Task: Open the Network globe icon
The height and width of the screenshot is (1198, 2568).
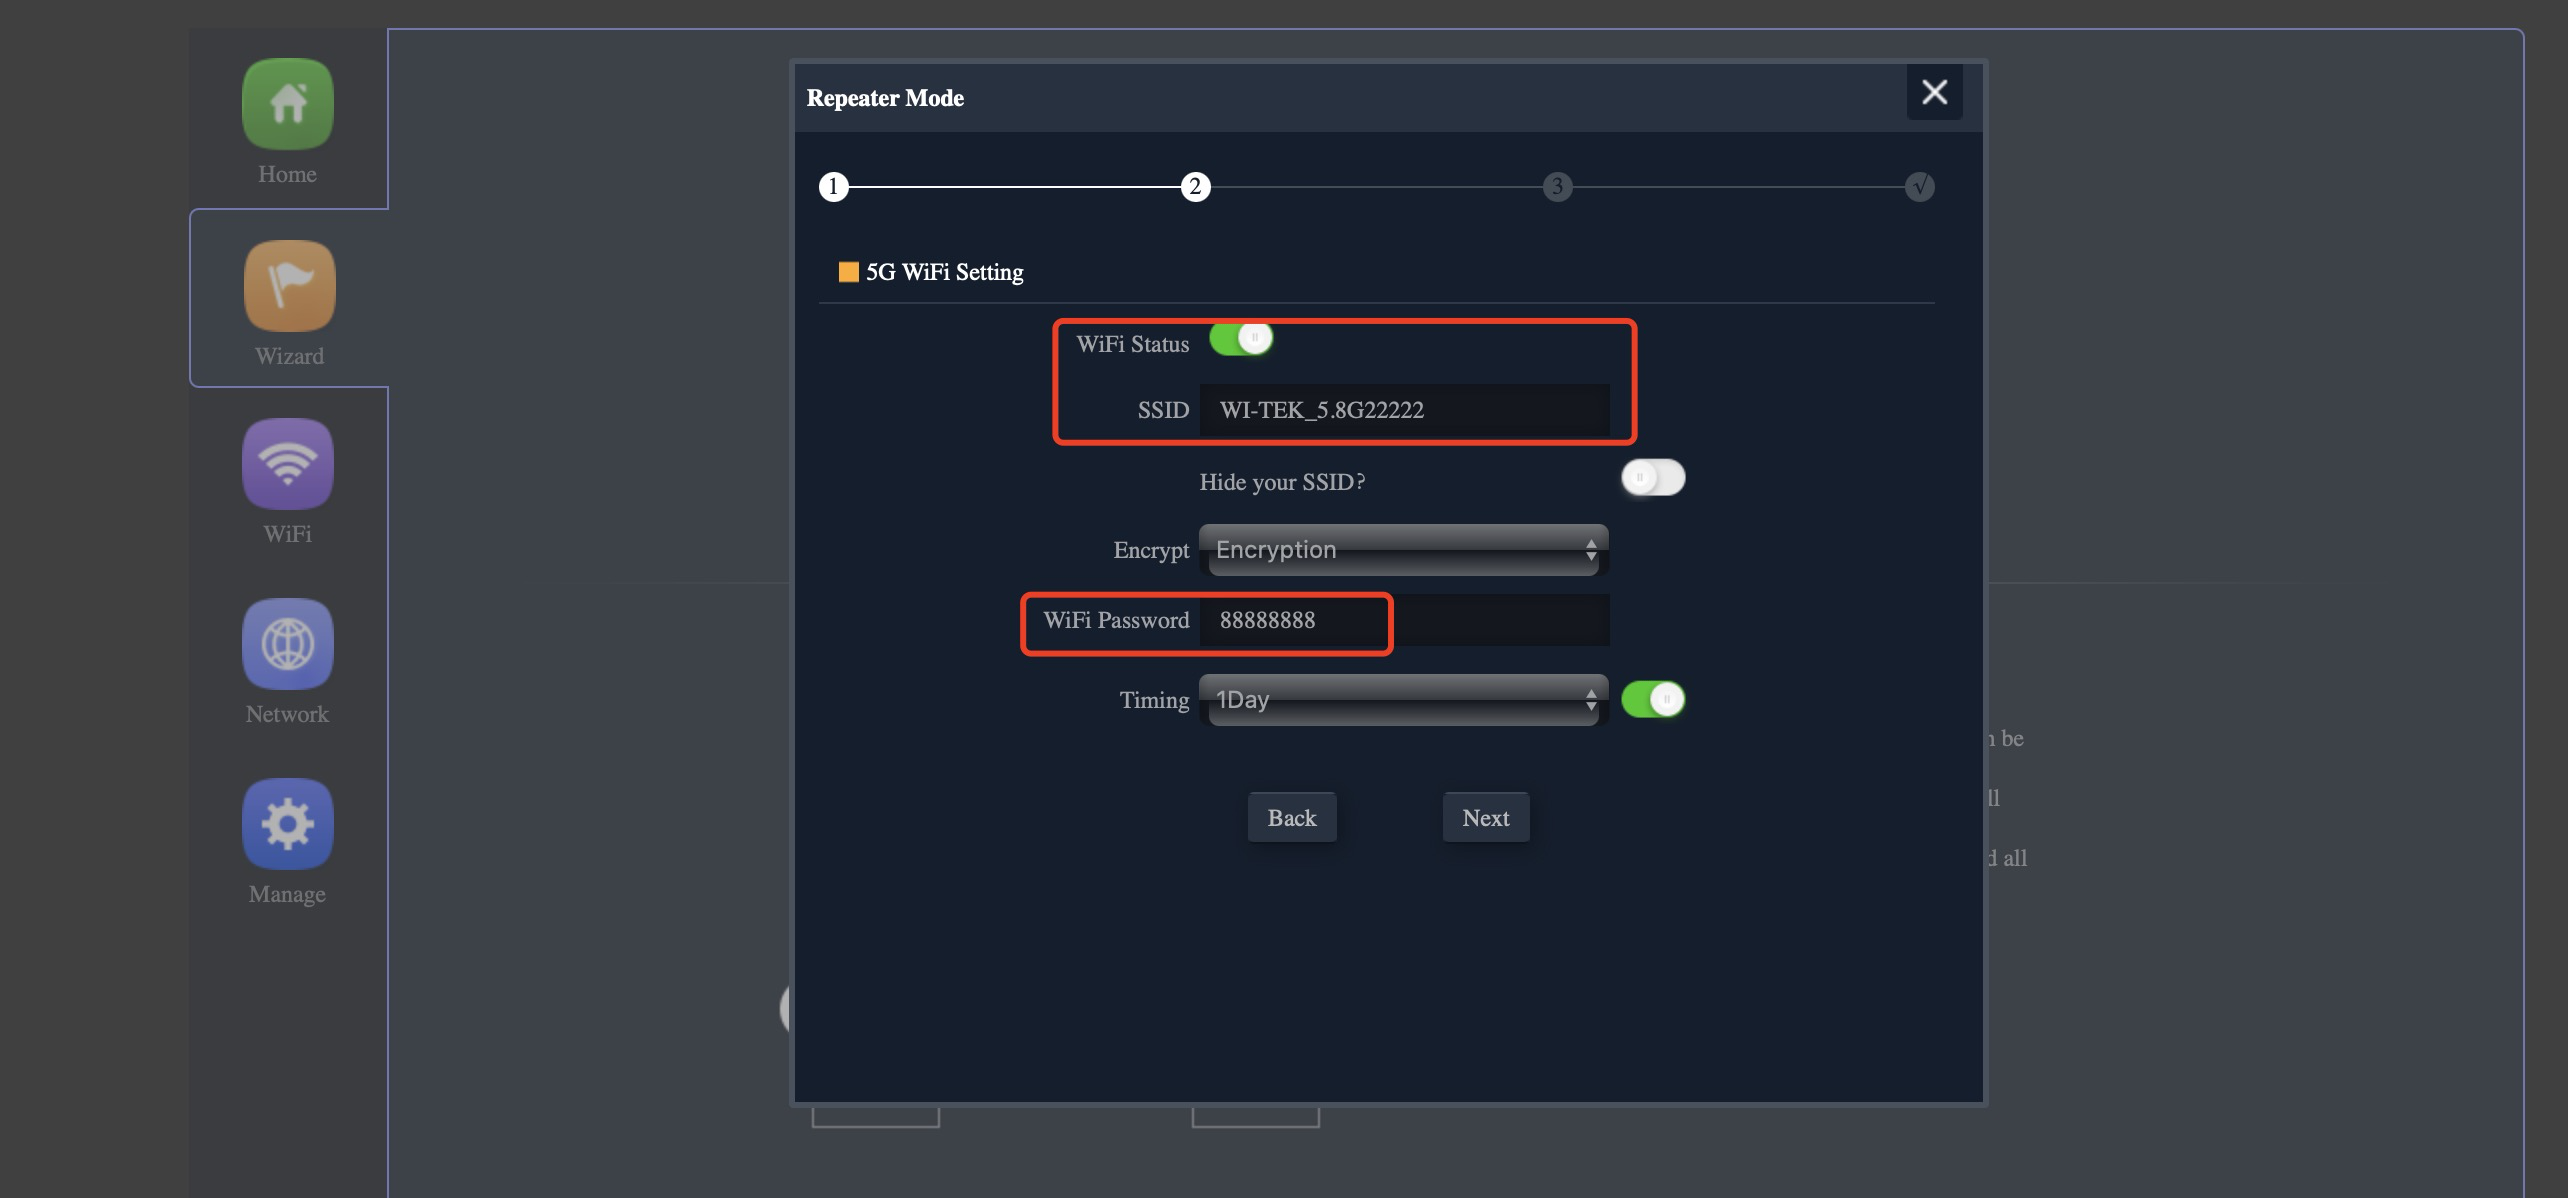Action: (x=287, y=644)
